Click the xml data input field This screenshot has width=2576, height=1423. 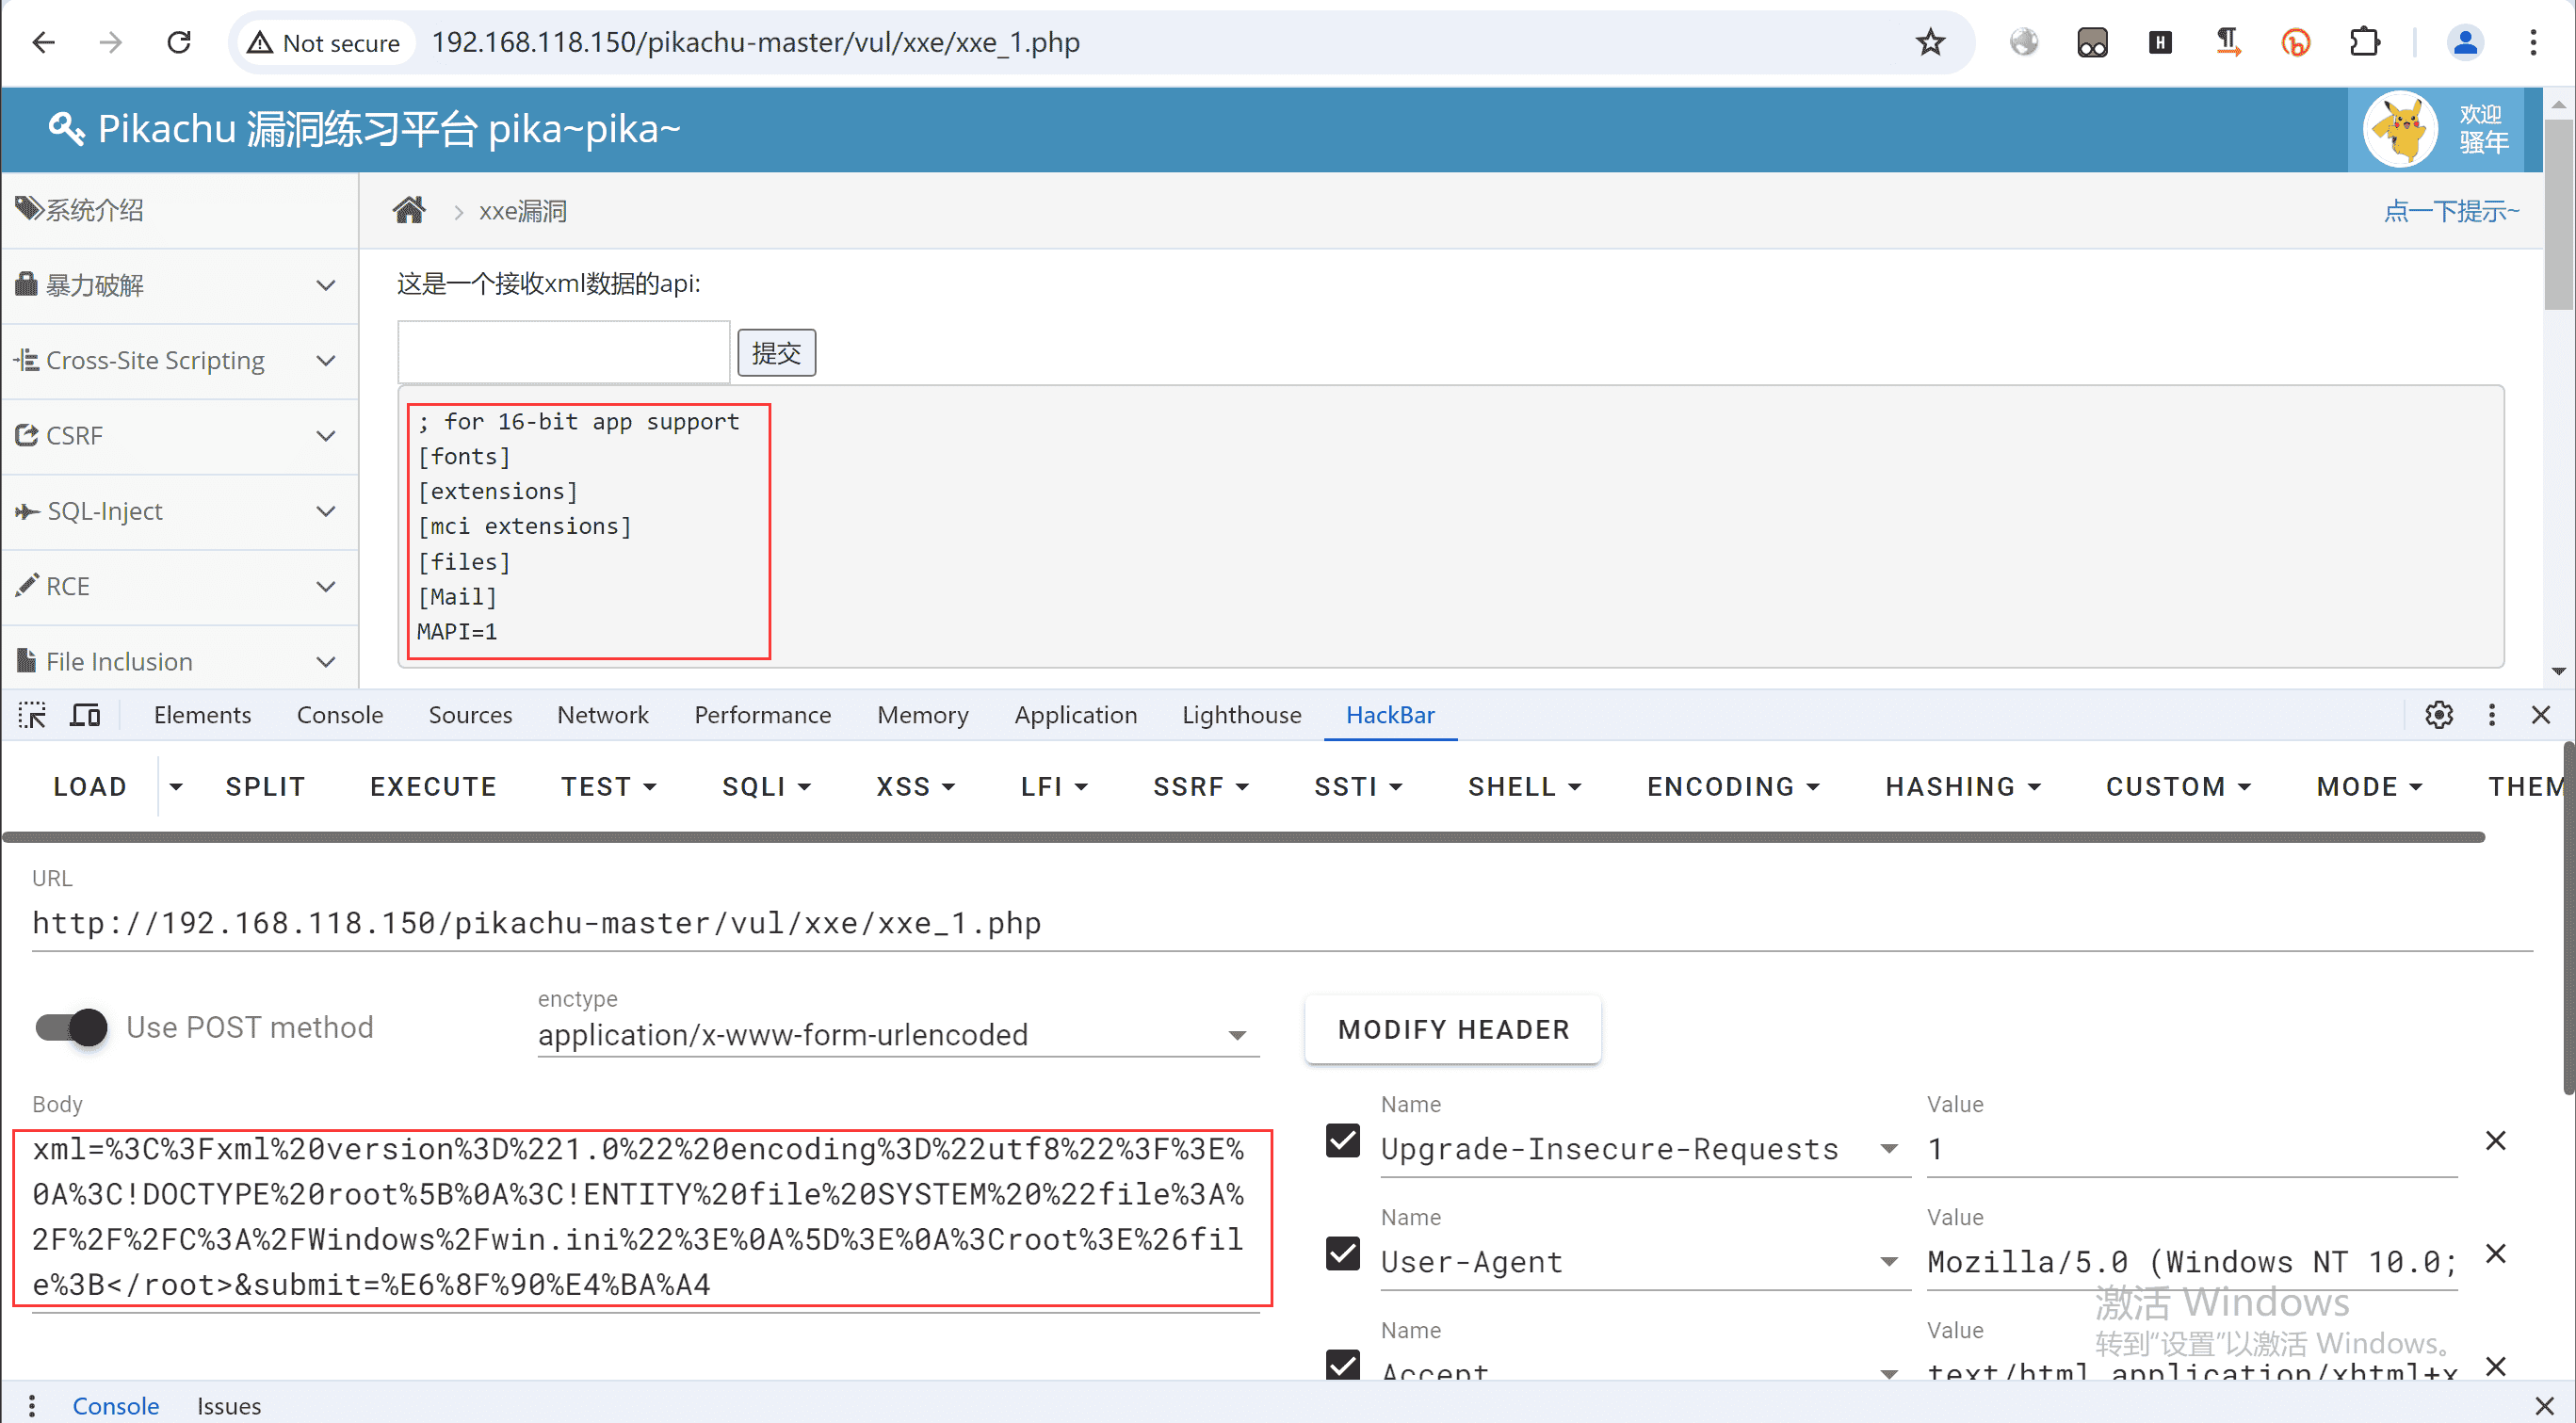(x=563, y=352)
